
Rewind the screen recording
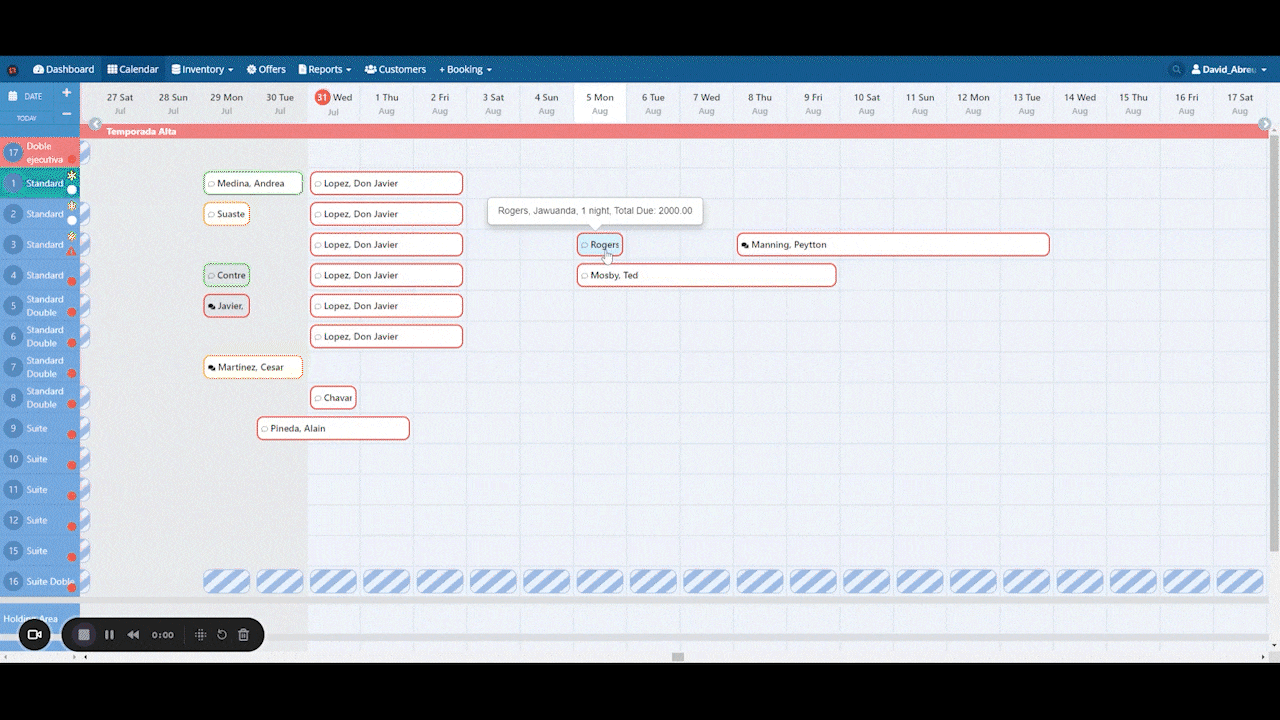pos(133,635)
